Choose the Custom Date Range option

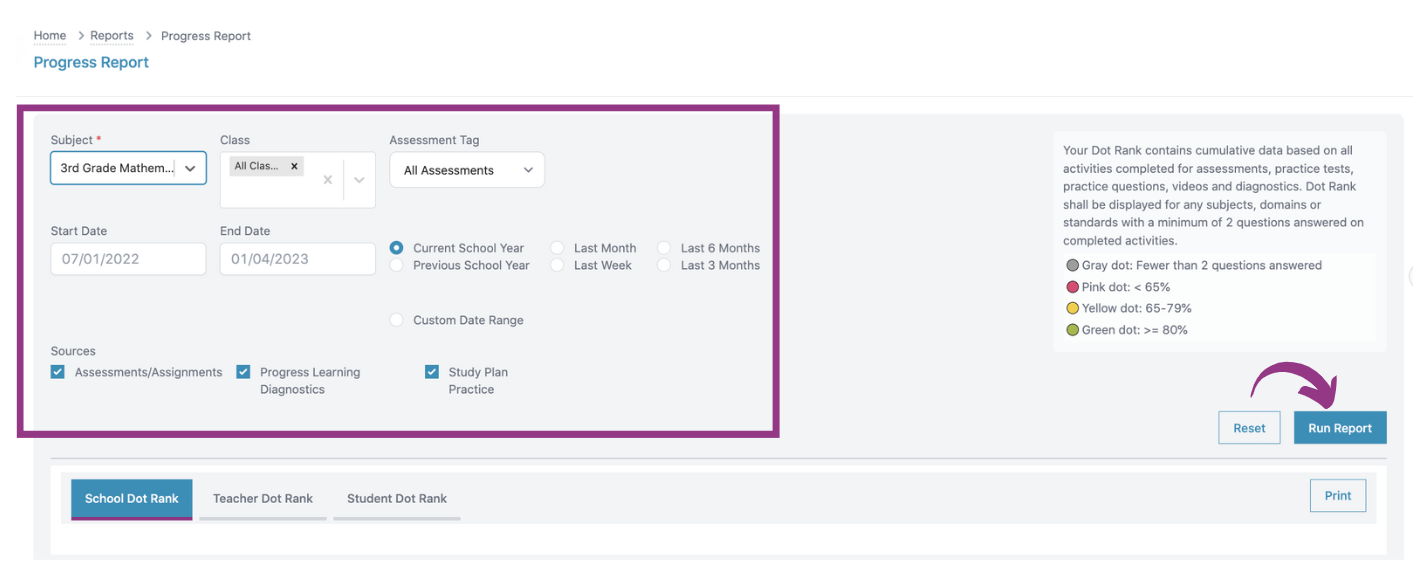tap(397, 320)
